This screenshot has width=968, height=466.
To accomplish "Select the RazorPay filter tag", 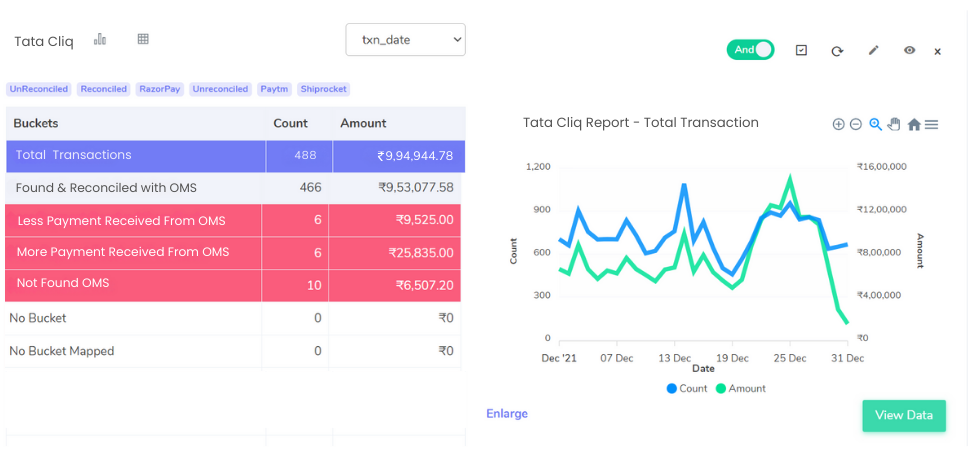I will 160,89.
